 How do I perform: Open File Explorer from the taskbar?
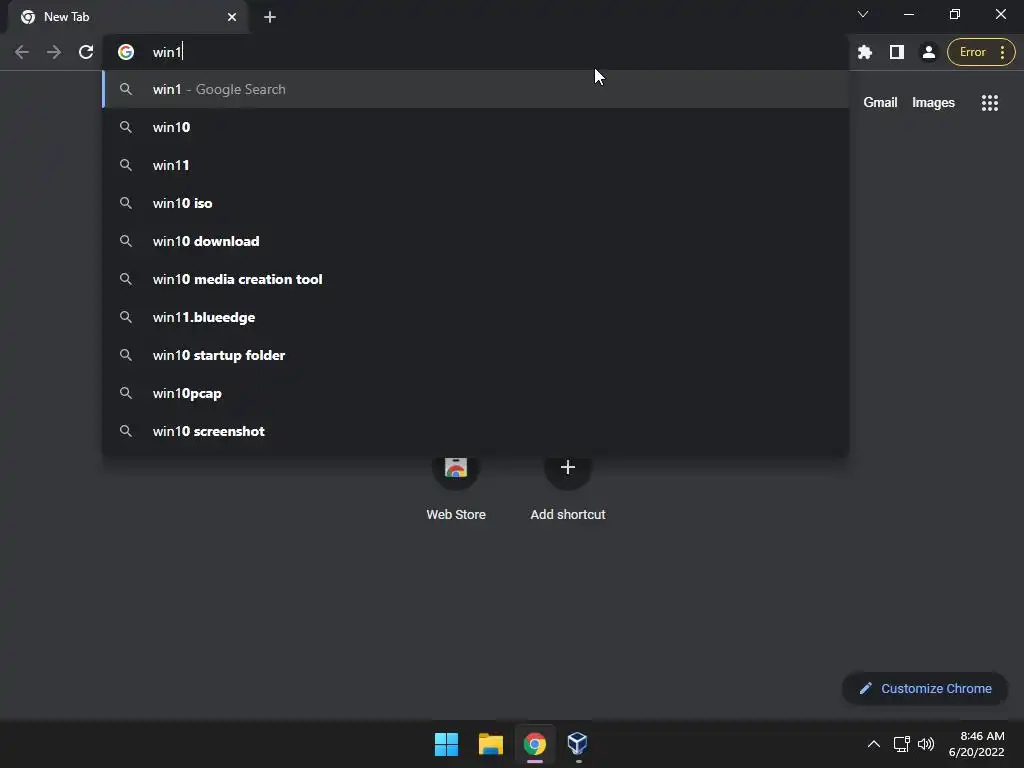[490, 744]
